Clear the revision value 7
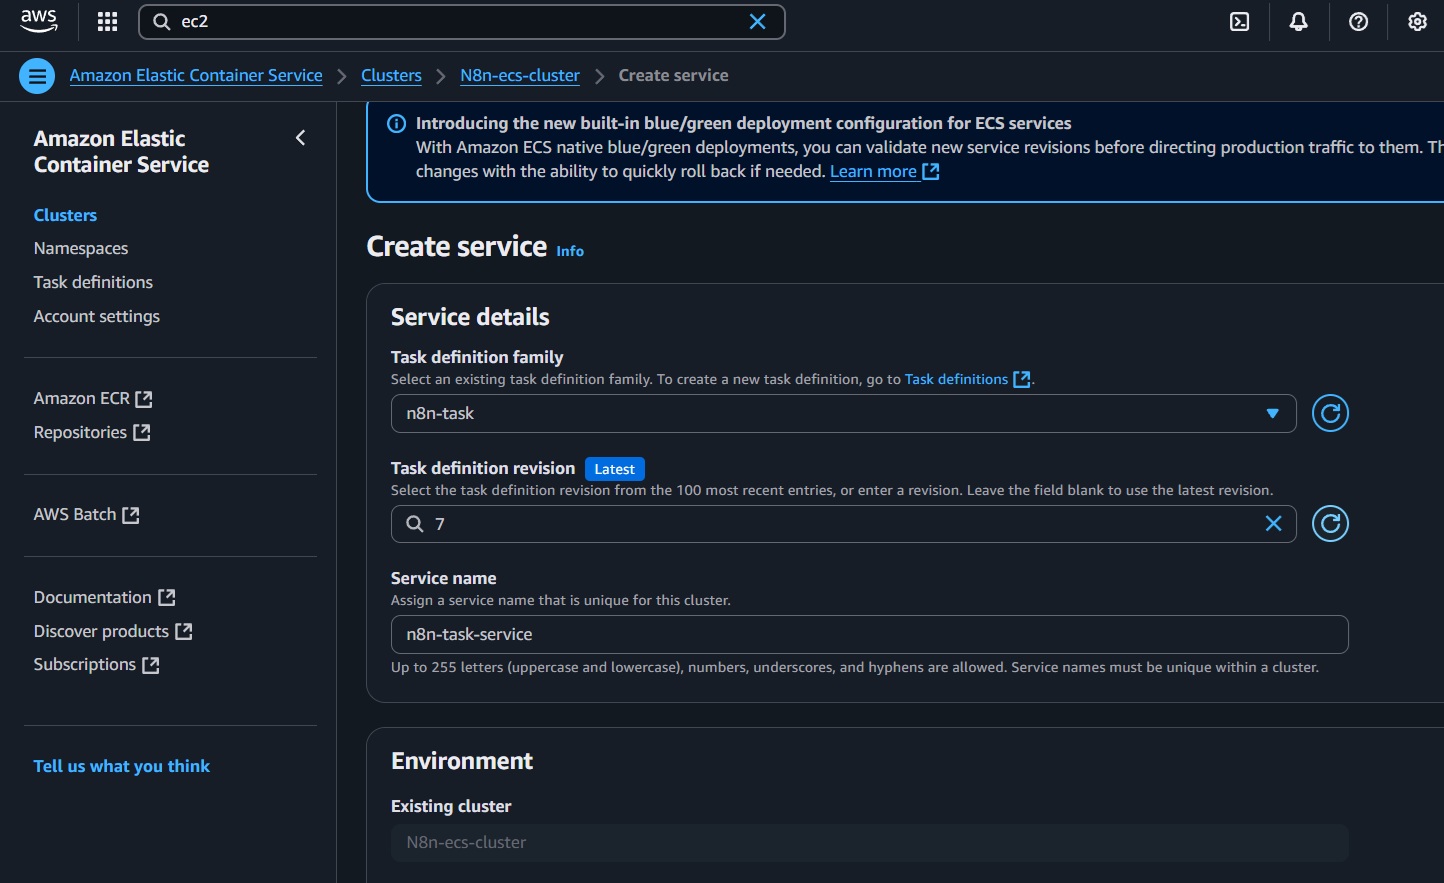The width and height of the screenshot is (1444, 883). 1273,523
